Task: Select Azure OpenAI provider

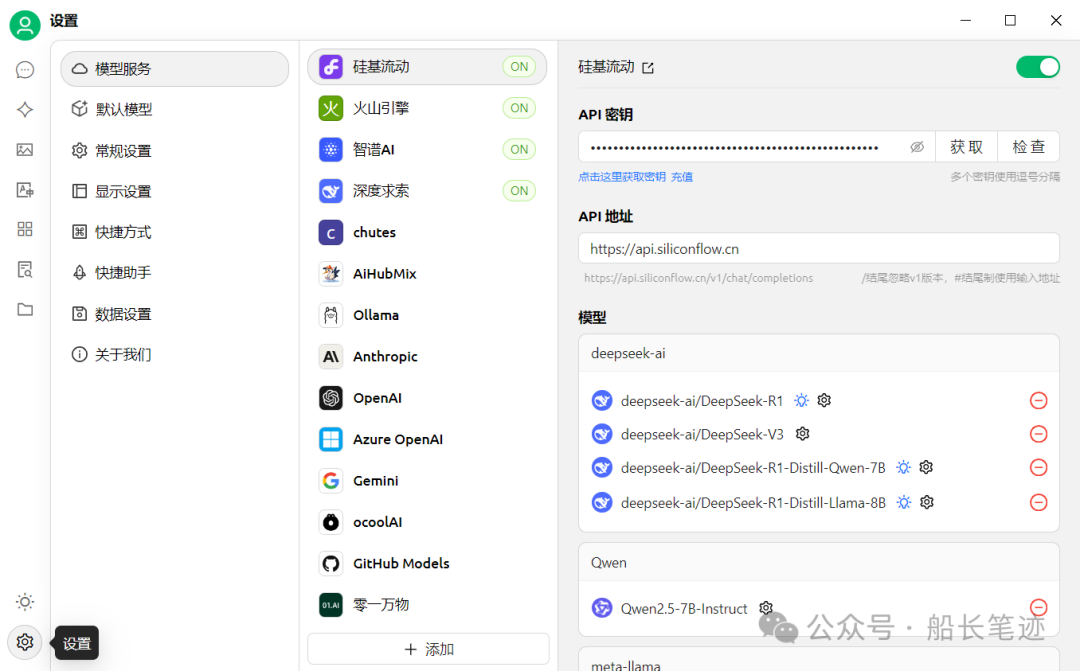Action: click(x=427, y=439)
